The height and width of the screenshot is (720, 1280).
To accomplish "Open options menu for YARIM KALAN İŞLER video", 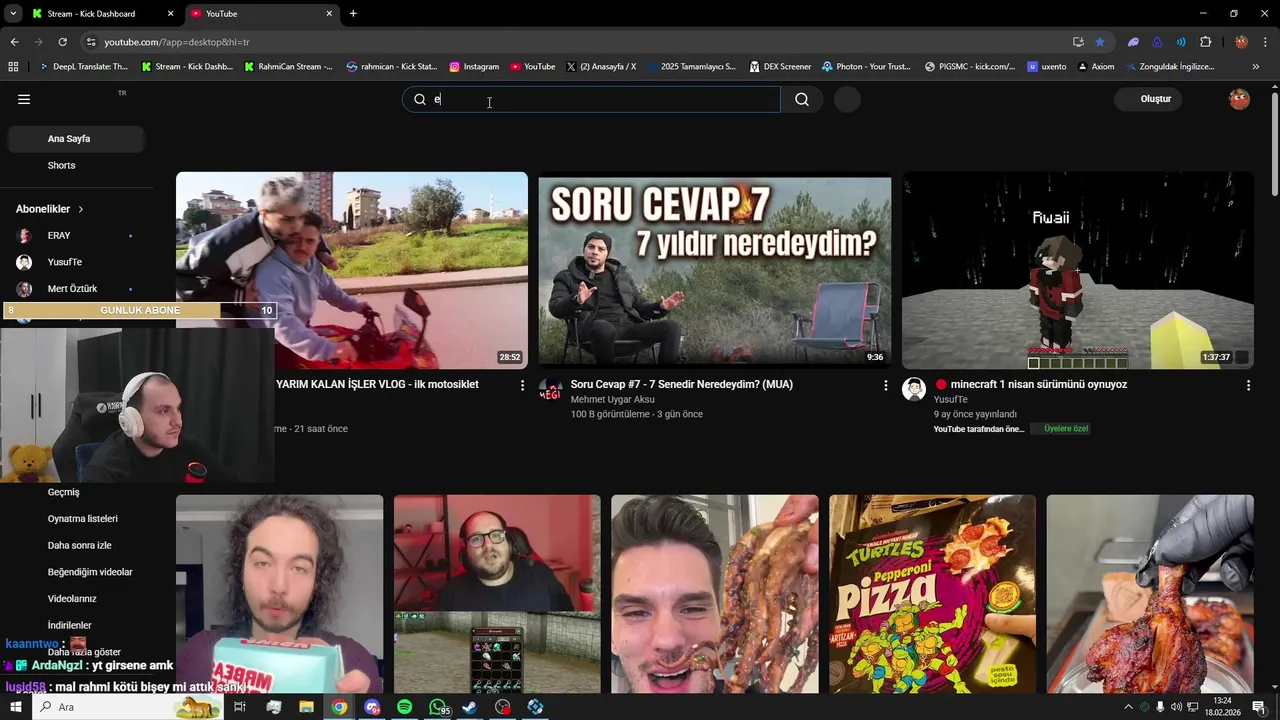I will click(522, 385).
